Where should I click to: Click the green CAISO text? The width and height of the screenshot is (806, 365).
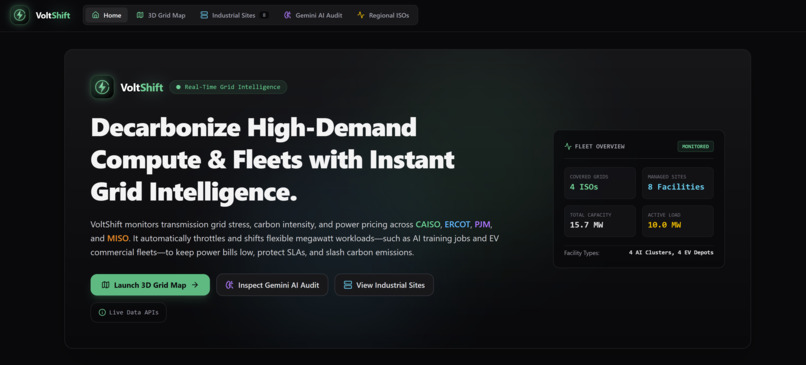pyautogui.click(x=428, y=225)
